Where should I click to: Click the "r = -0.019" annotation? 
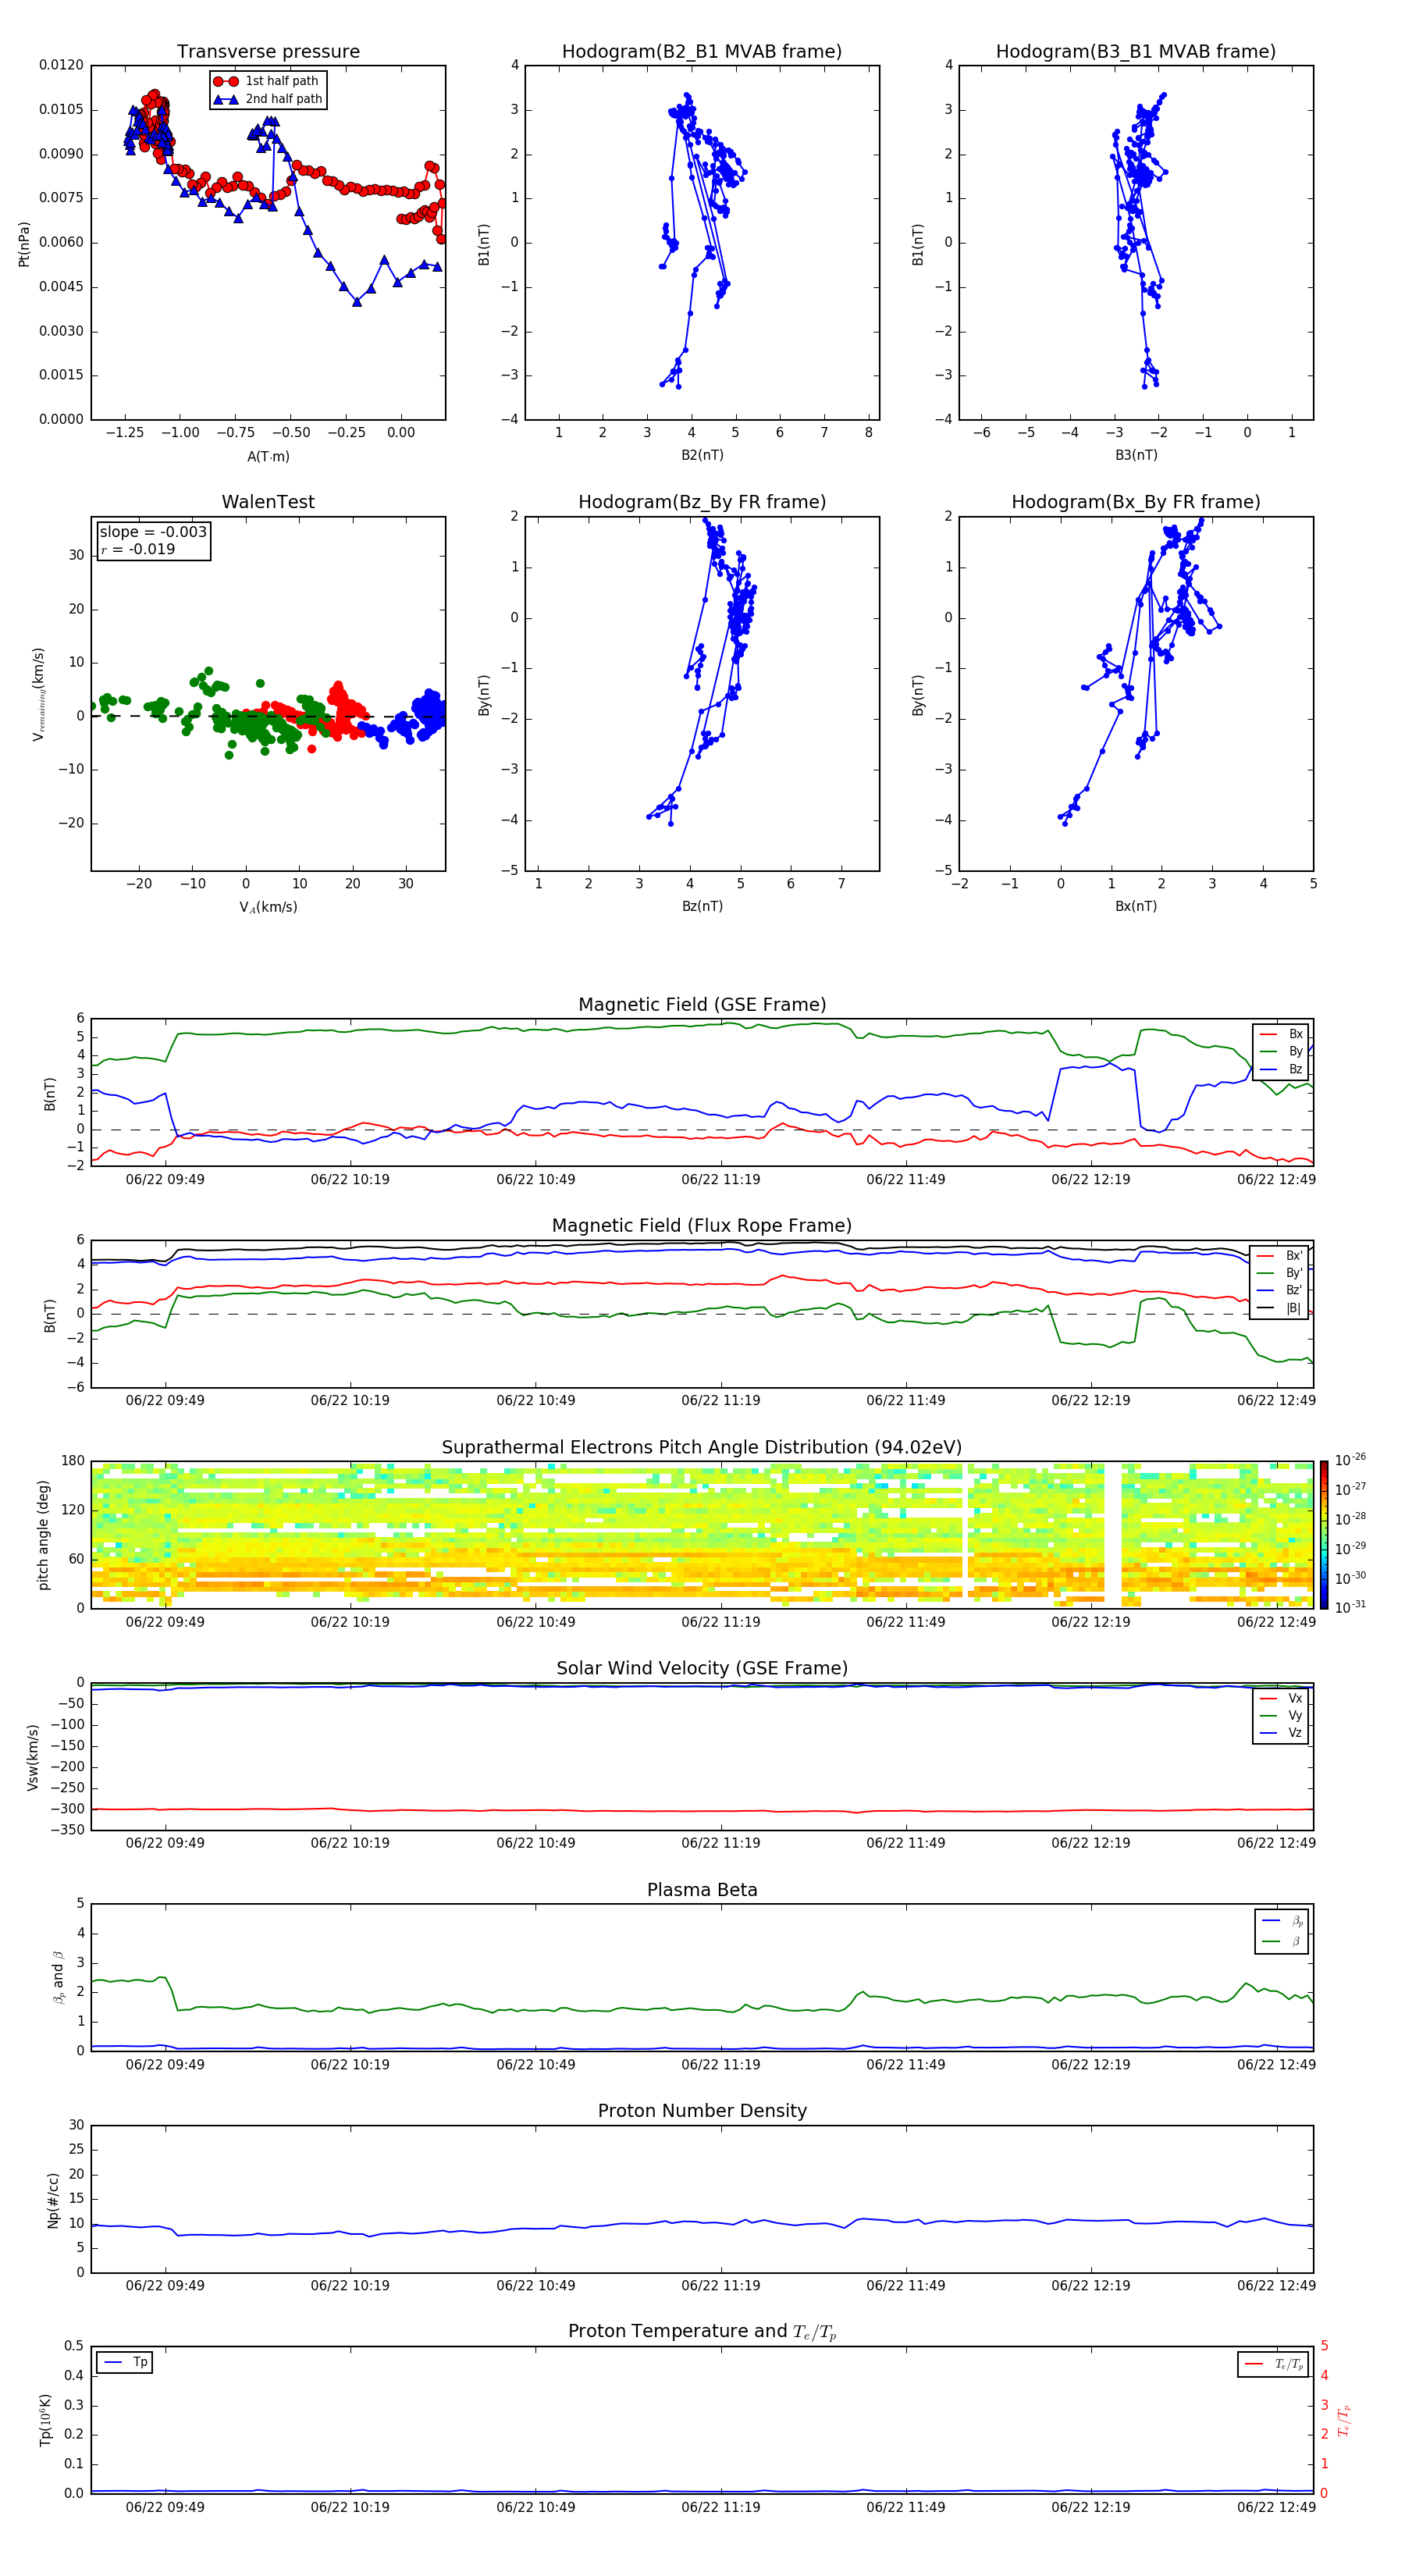138,549
